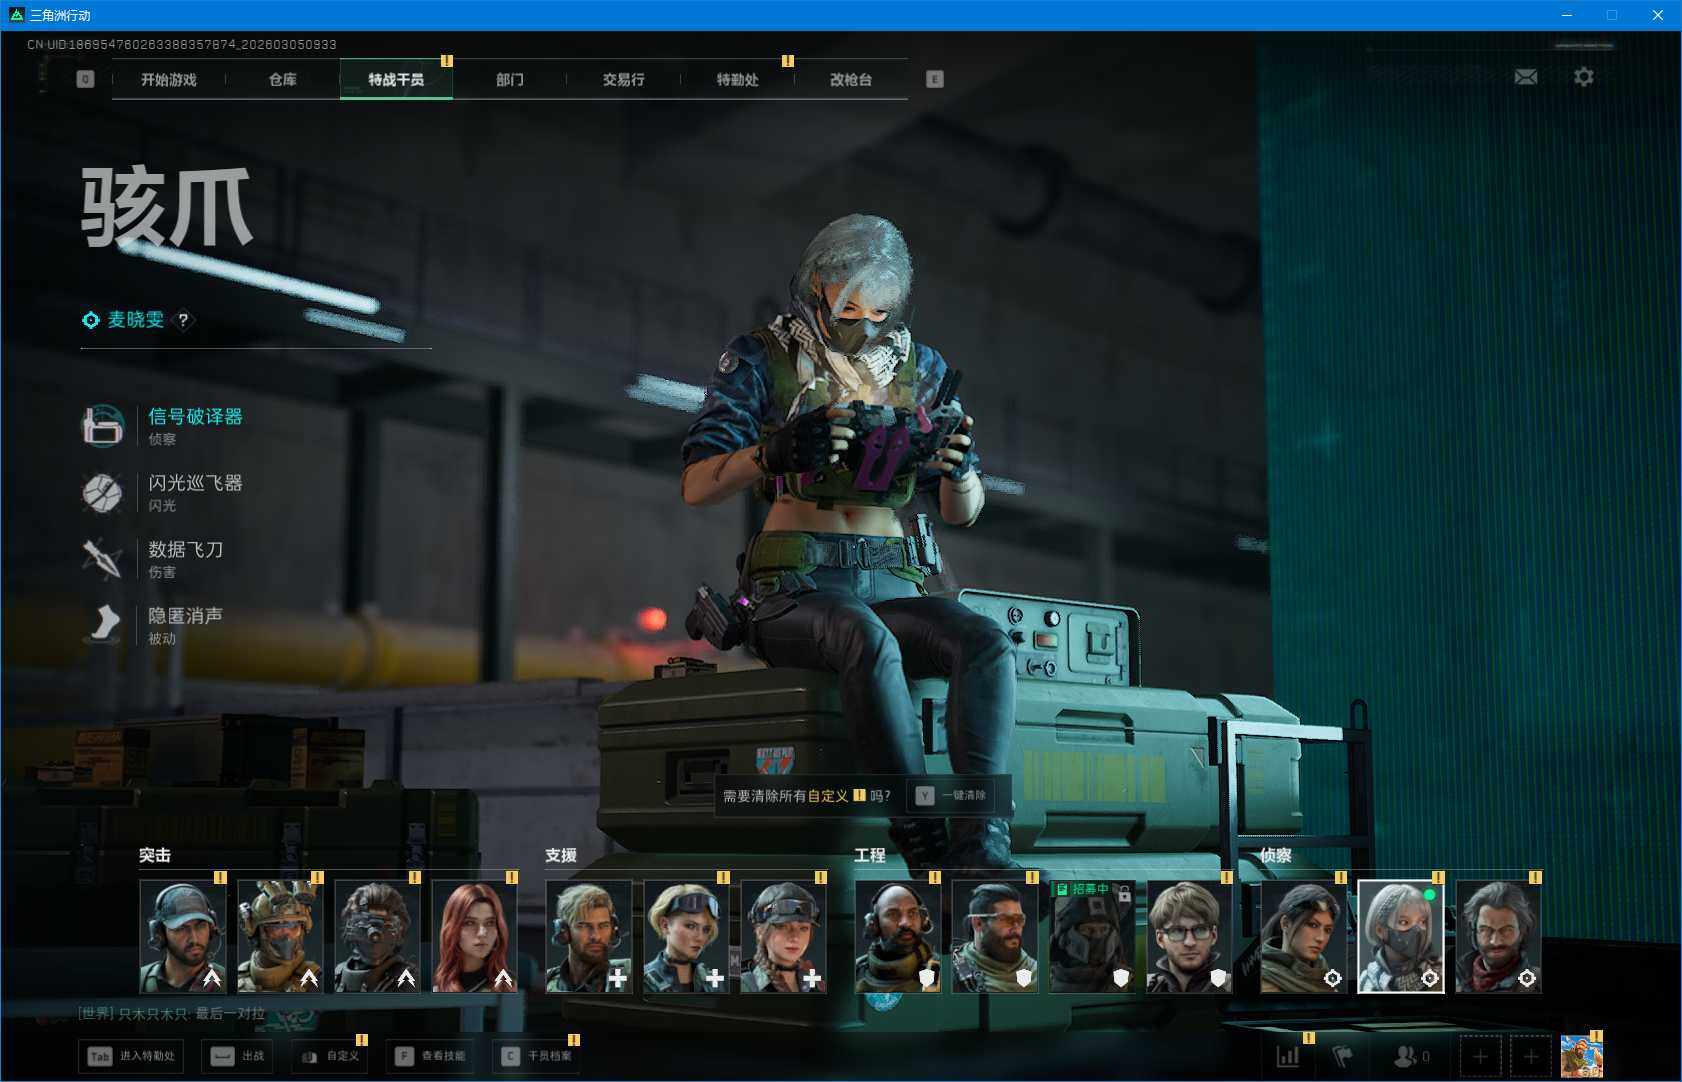
Task: Open the mail envelope icon
Action: [x=1526, y=77]
